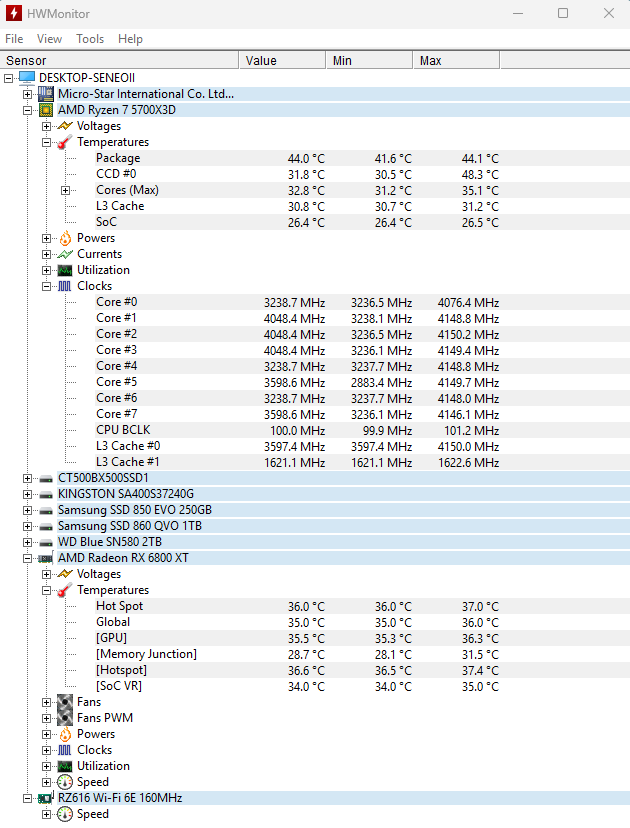Click the Wi-Fi Speed gauge icon
630x828 pixels.
[x=65, y=814]
